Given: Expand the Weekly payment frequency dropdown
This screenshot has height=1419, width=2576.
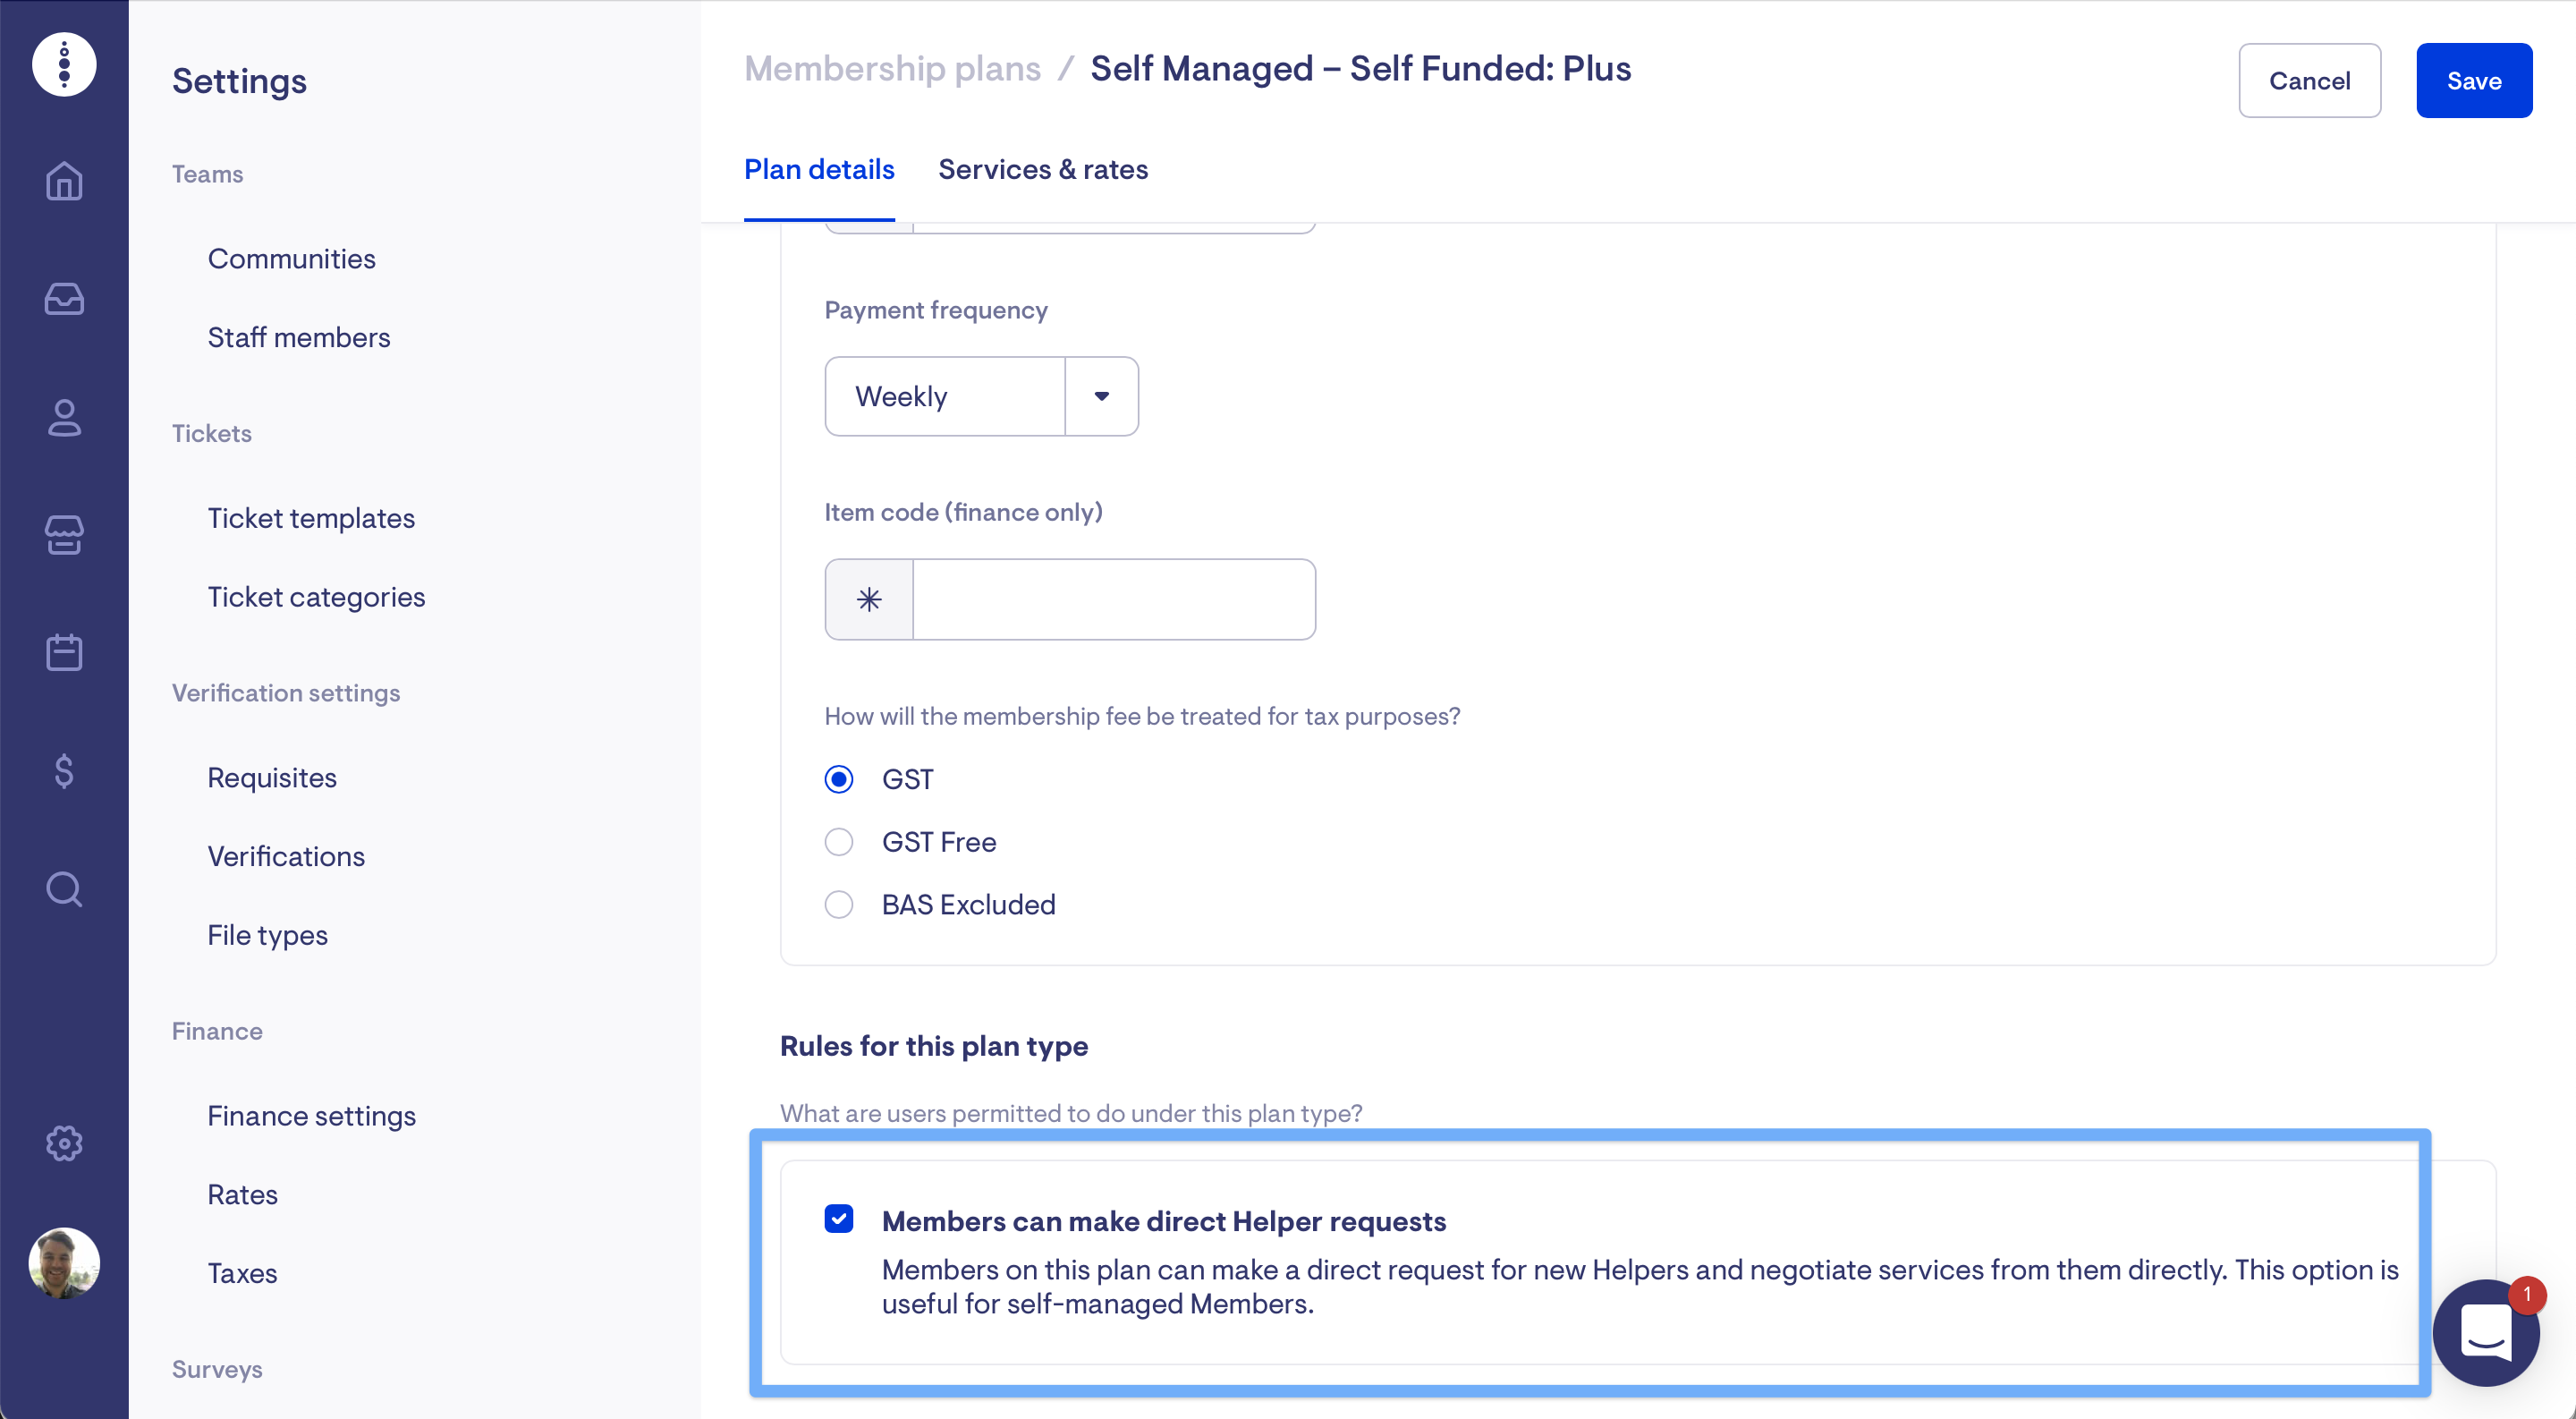Looking at the screenshot, I should [1101, 396].
